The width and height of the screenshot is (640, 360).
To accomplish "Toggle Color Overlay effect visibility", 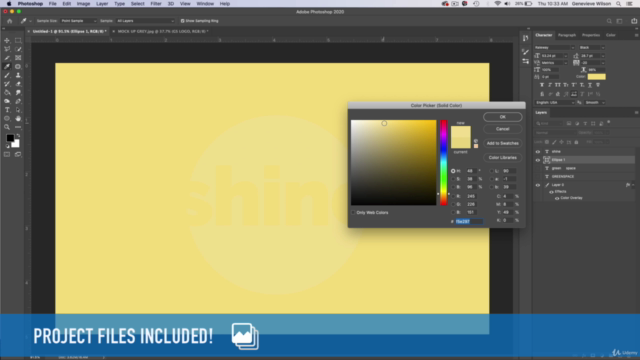I will pos(557,198).
